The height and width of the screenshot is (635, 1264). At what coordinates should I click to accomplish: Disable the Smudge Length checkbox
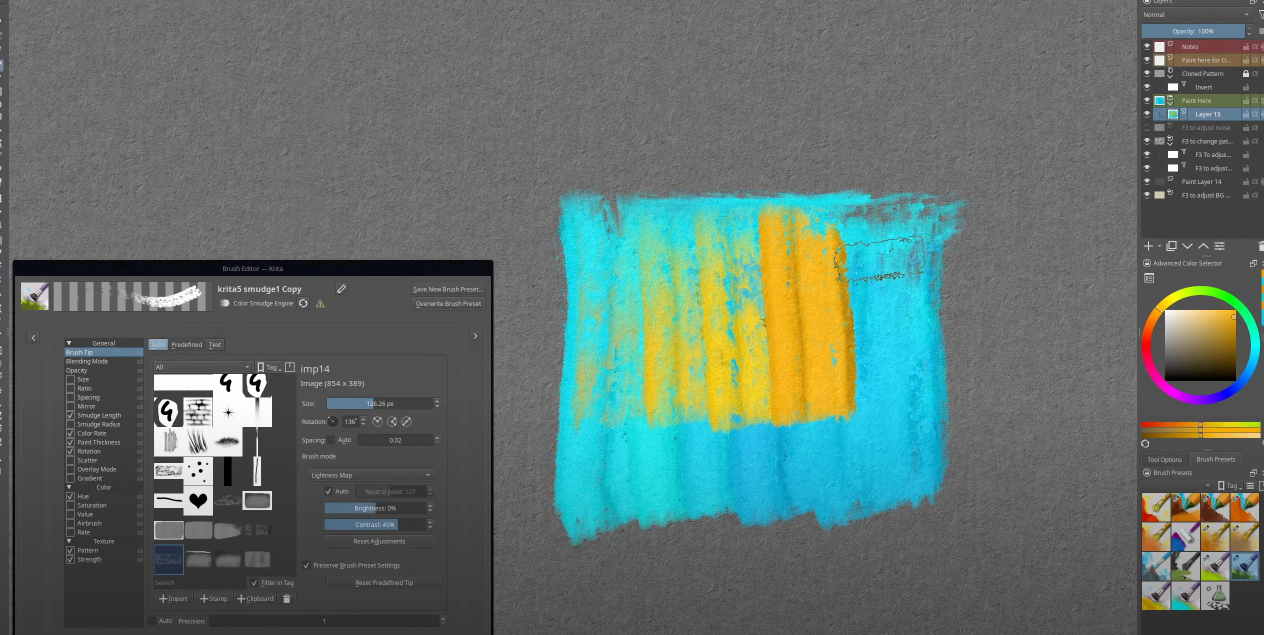71,415
